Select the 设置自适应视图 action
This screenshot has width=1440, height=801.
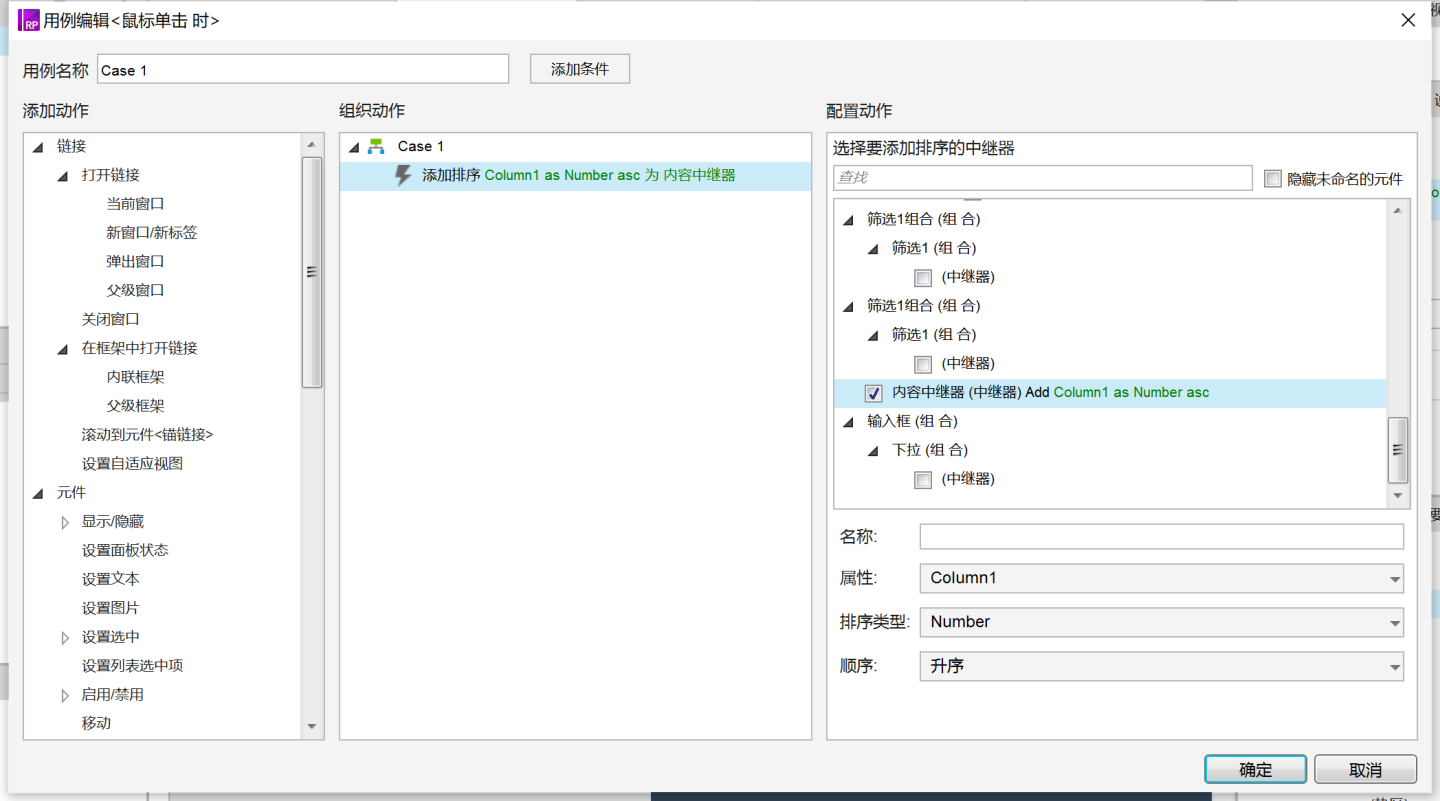pos(132,464)
